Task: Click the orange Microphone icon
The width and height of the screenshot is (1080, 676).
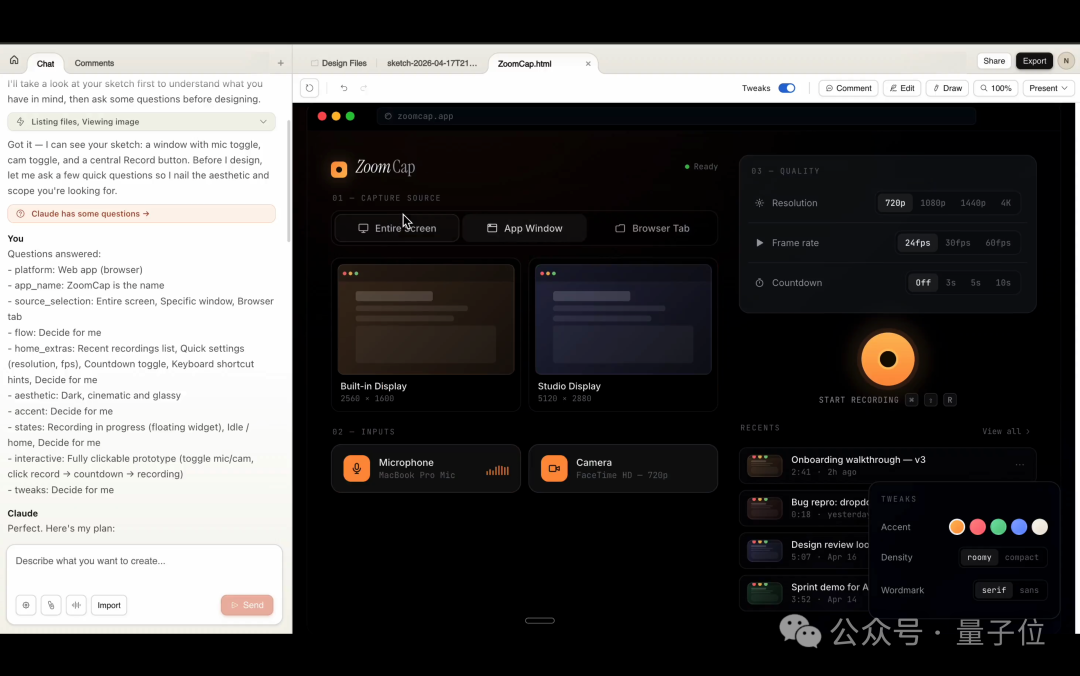Action: (356, 468)
